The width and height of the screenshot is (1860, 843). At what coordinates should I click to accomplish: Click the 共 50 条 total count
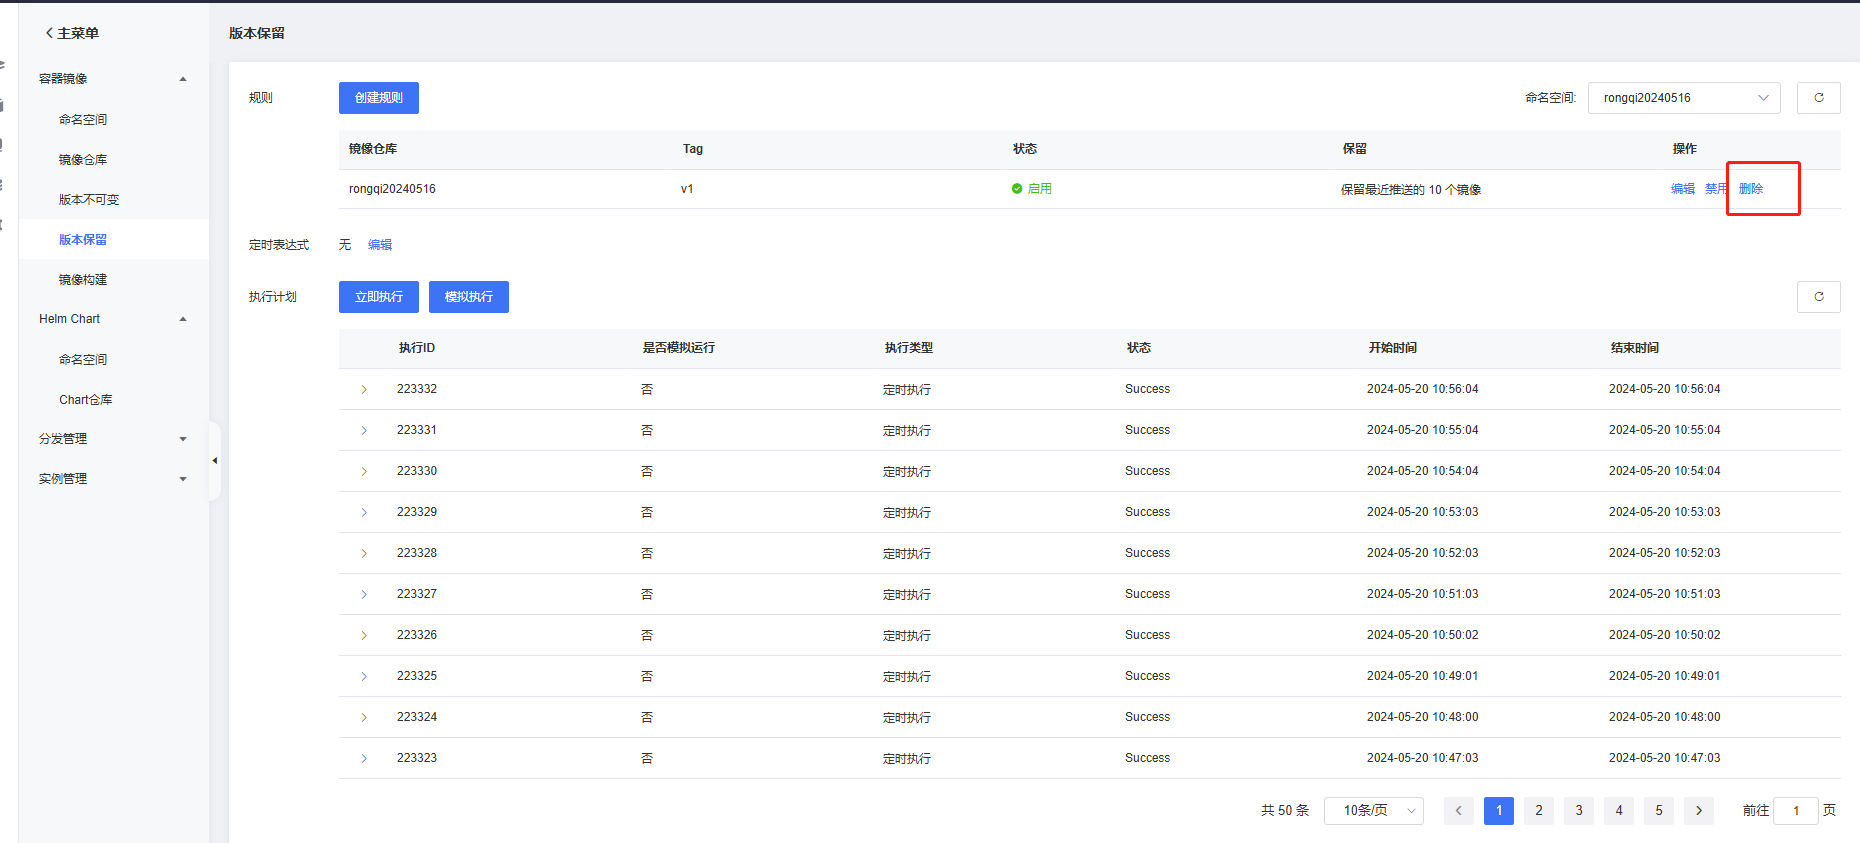point(1285,811)
